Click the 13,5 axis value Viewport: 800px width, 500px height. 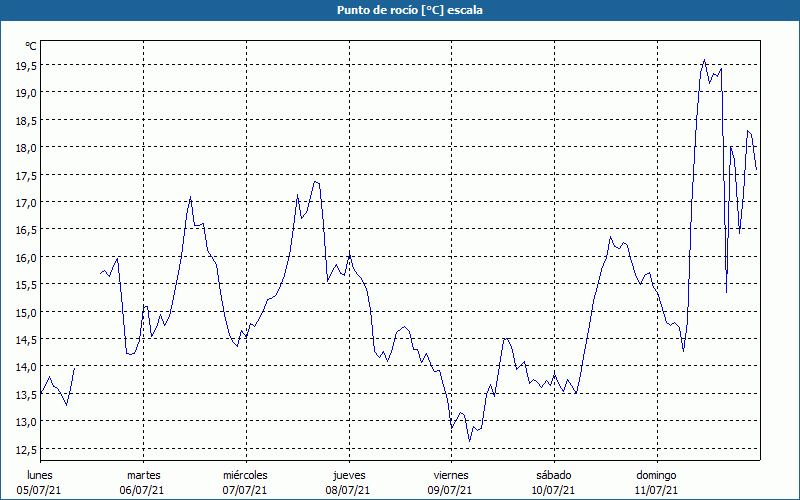pyautogui.click(x=26, y=394)
